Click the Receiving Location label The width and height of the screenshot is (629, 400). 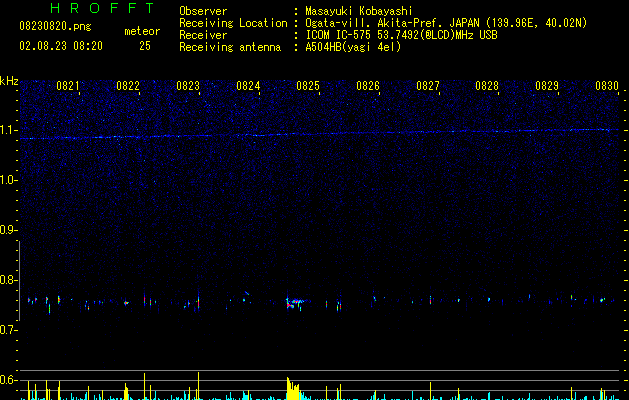tap(233, 23)
